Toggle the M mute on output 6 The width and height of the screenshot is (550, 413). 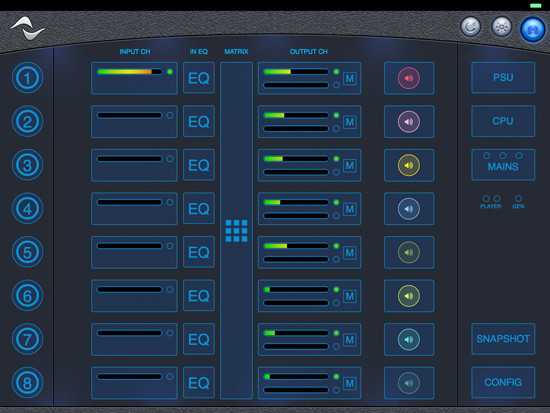(x=350, y=296)
